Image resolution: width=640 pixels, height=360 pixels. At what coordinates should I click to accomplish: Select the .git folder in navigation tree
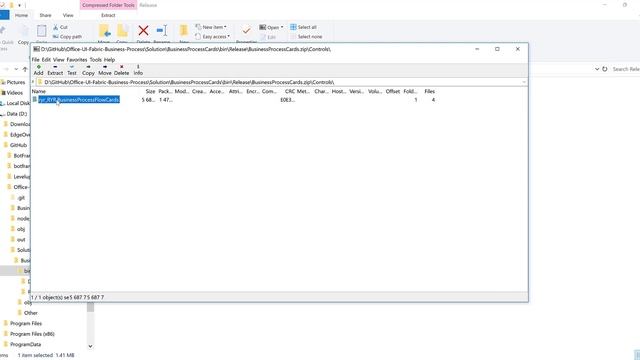pos(21,198)
